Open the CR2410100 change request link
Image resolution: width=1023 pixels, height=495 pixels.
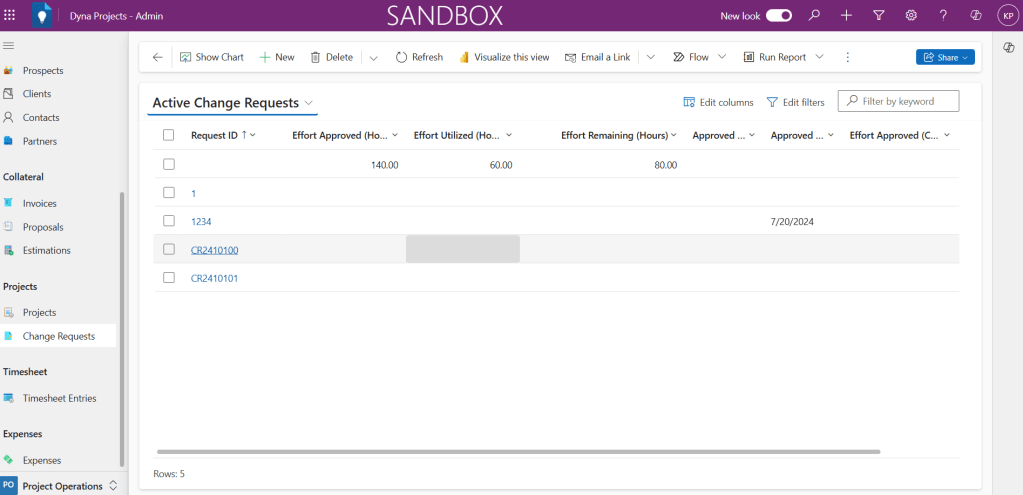[x=214, y=250]
